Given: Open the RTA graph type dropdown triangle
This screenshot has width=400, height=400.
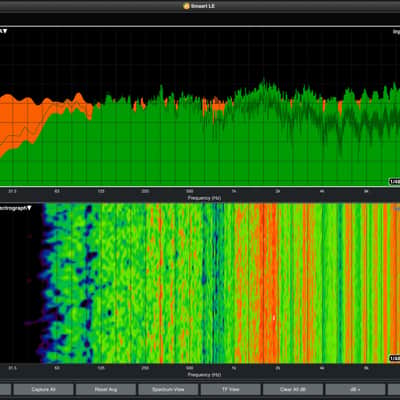Looking at the screenshot, I should pyautogui.click(x=5, y=31).
